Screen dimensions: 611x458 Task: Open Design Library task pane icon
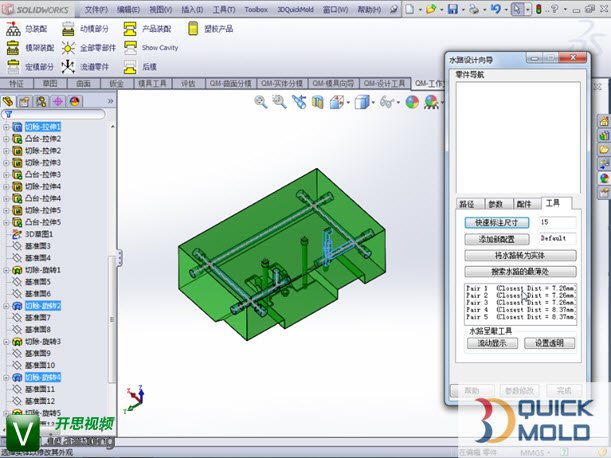pyautogui.click(x=604, y=135)
